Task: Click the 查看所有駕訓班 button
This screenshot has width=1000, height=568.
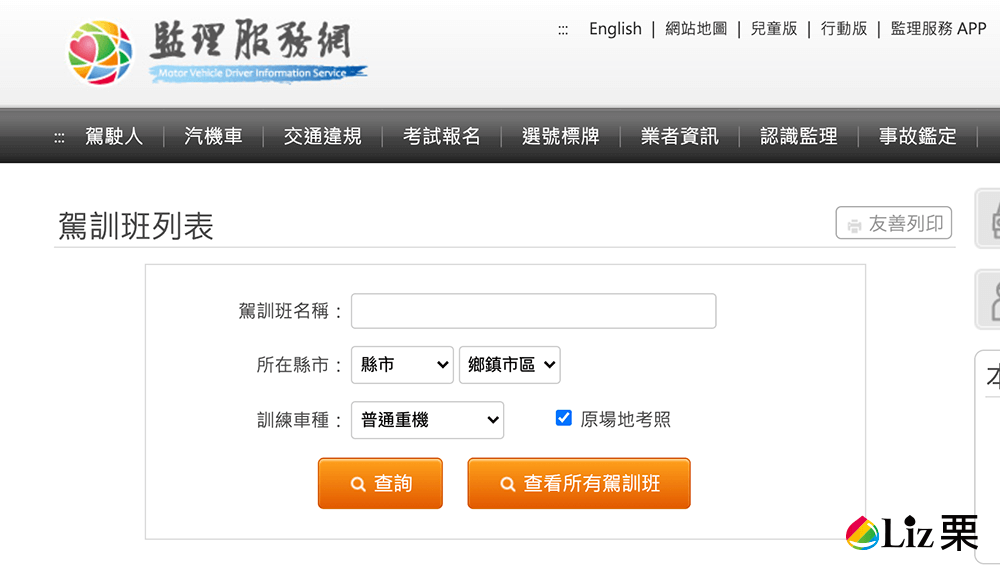Action: (x=579, y=483)
